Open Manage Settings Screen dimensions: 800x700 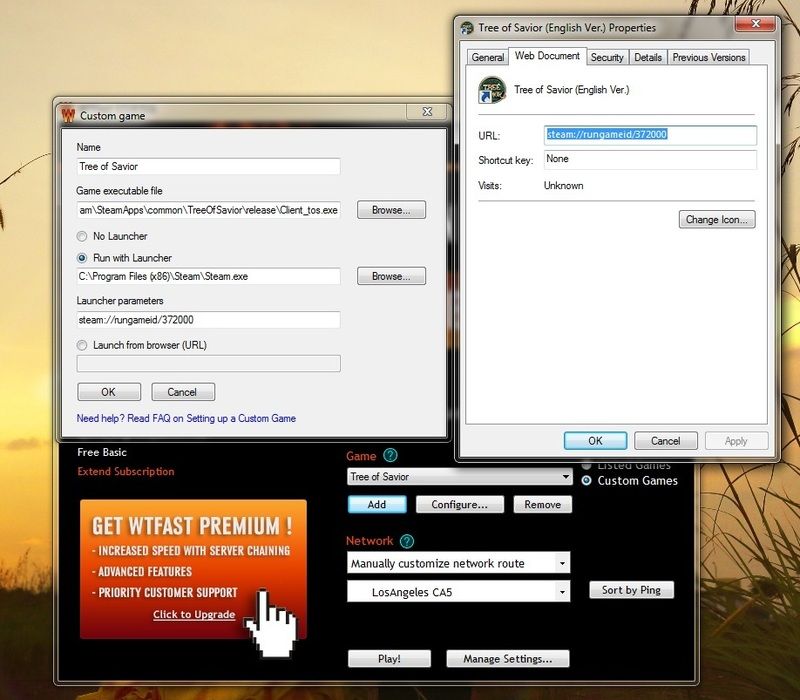(508, 658)
